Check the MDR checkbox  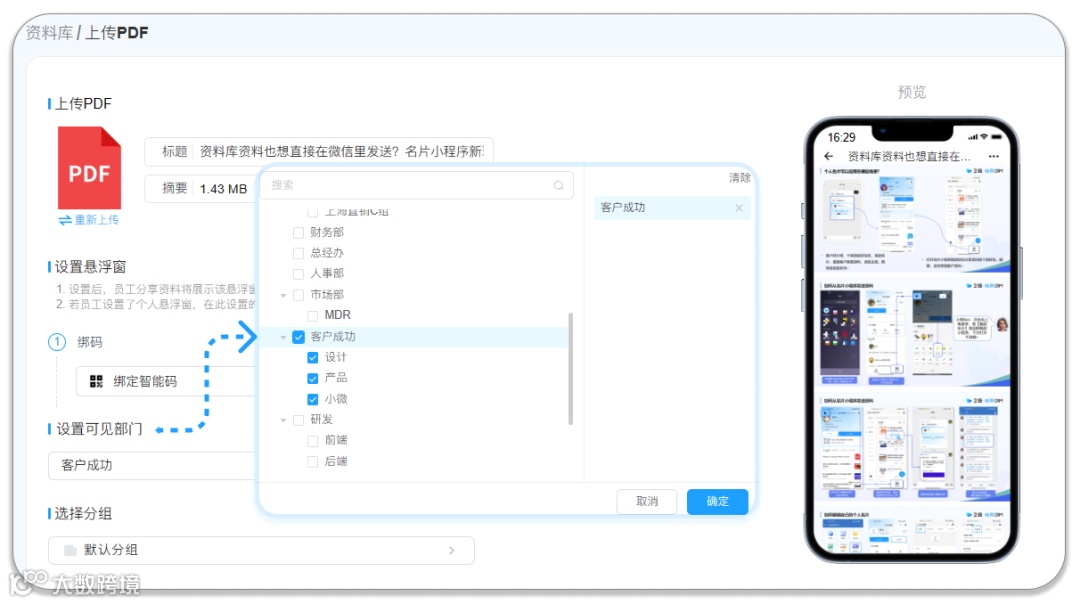(x=313, y=315)
